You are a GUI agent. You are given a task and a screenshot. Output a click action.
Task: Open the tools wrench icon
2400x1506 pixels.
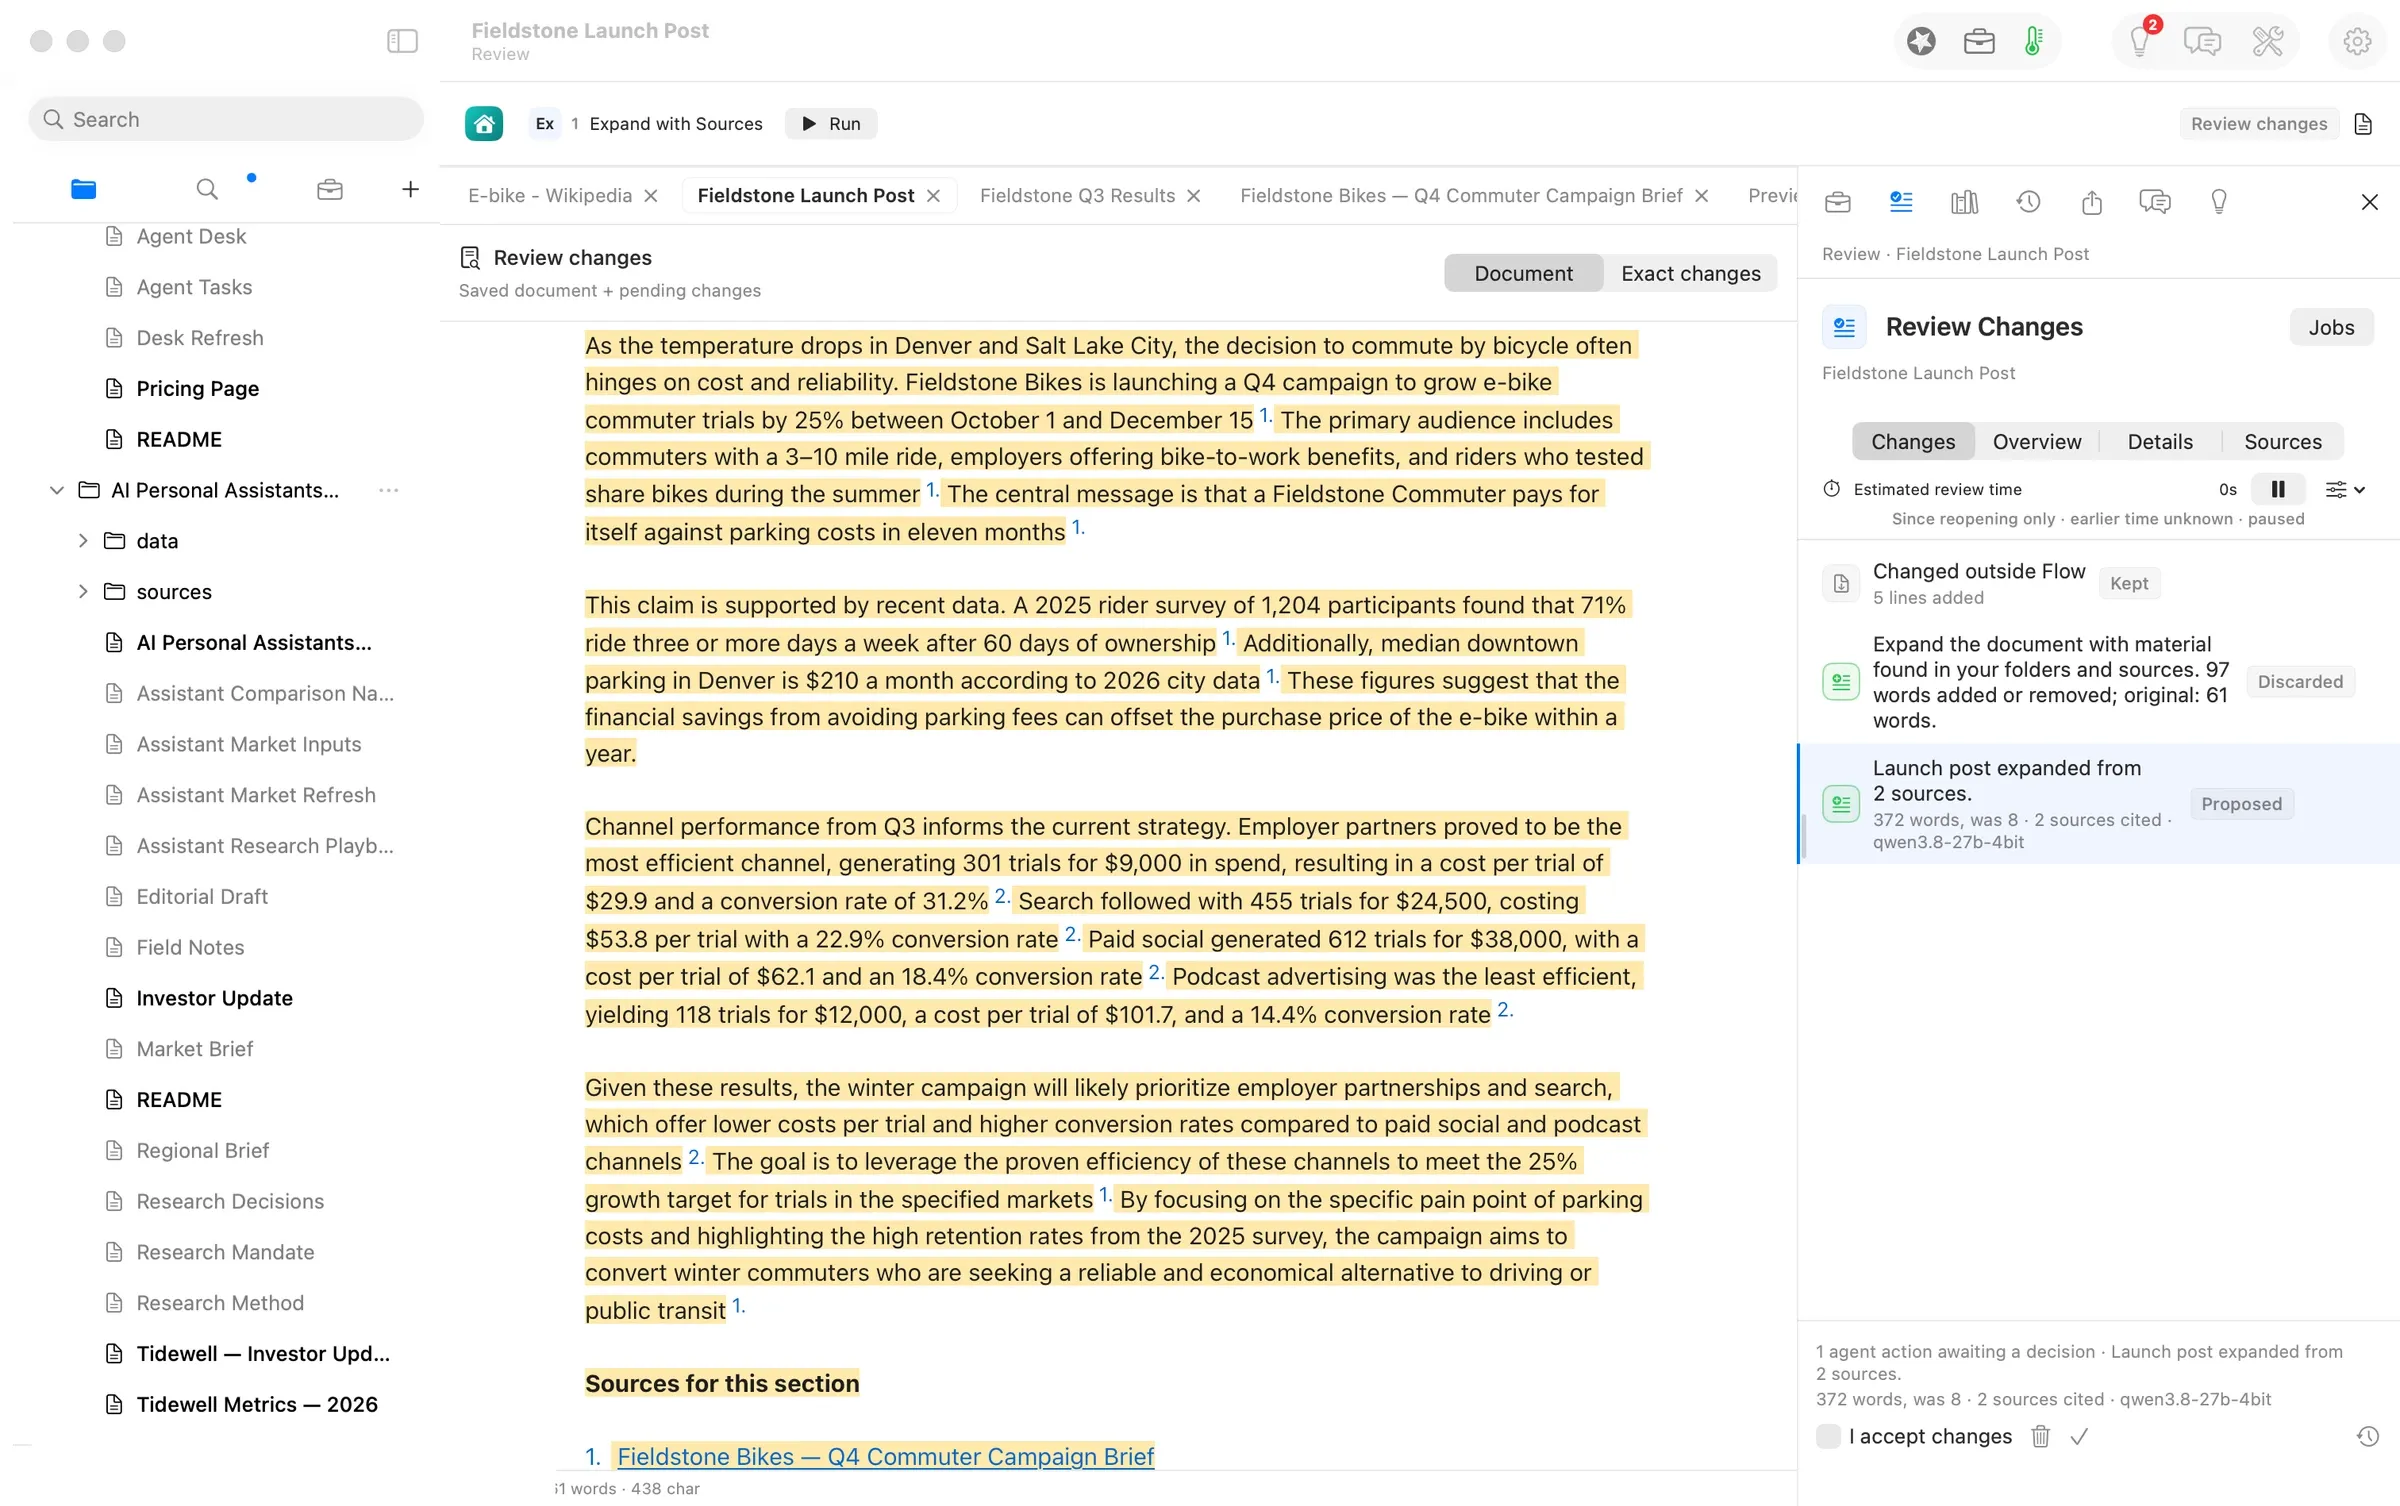pyautogui.click(x=2267, y=41)
